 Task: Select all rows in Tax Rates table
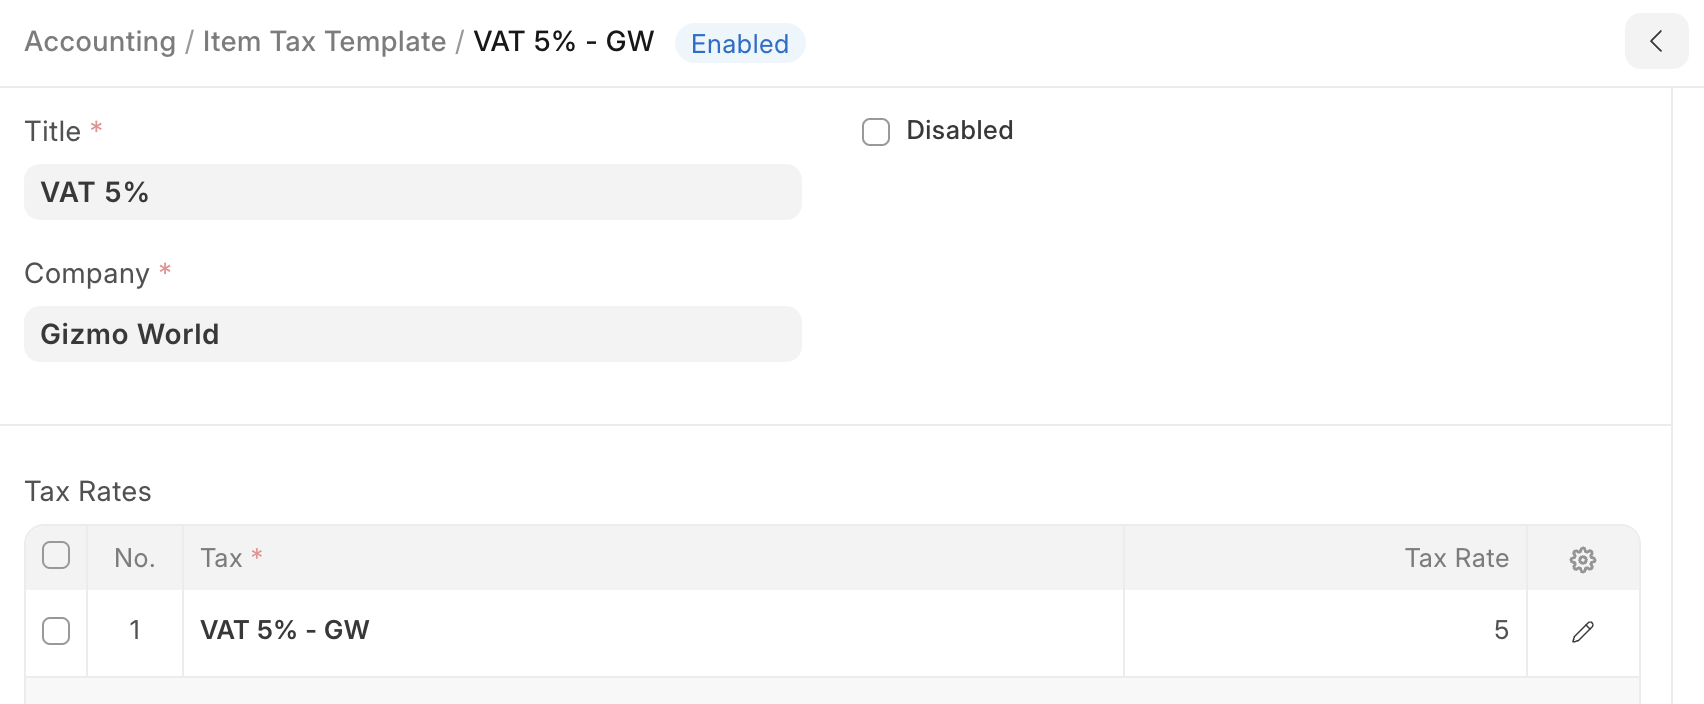(x=56, y=556)
